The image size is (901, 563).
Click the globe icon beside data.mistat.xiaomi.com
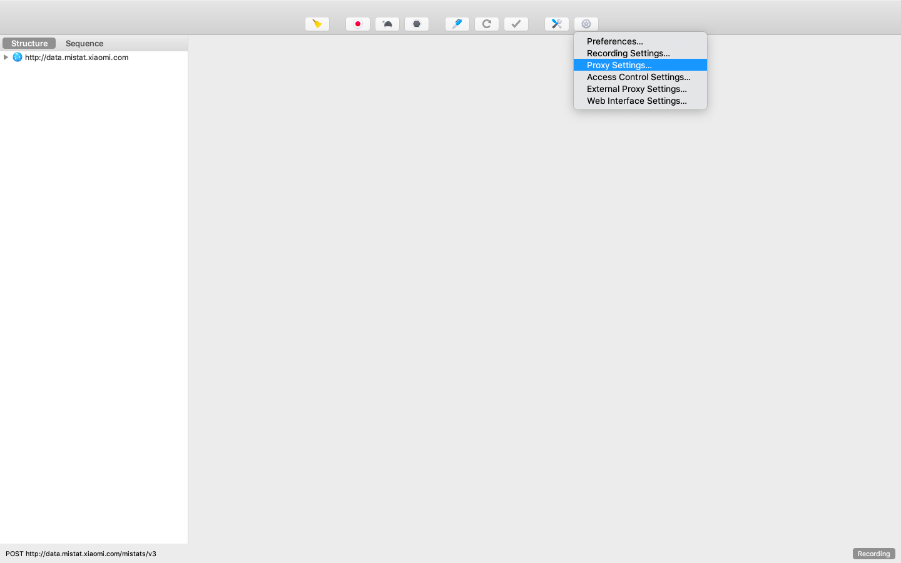point(17,57)
